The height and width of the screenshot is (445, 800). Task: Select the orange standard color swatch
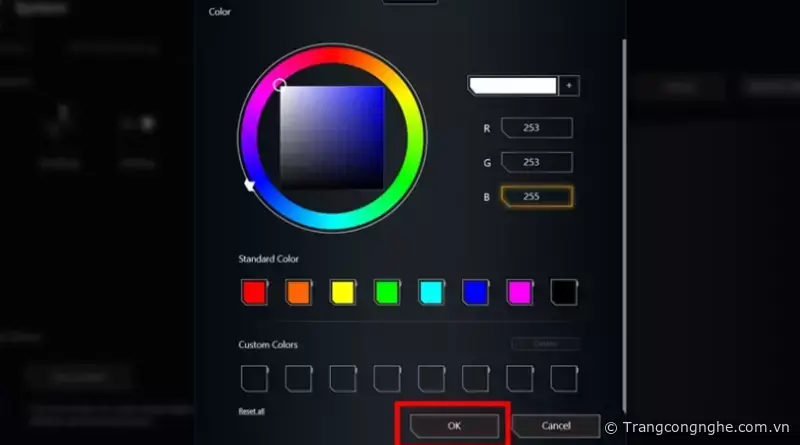pyautogui.click(x=298, y=292)
